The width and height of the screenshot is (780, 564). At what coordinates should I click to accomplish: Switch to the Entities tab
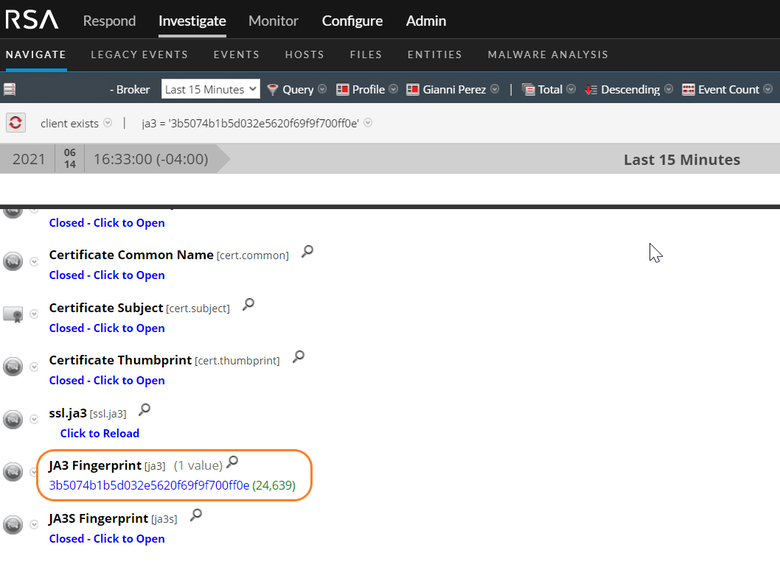coord(435,55)
